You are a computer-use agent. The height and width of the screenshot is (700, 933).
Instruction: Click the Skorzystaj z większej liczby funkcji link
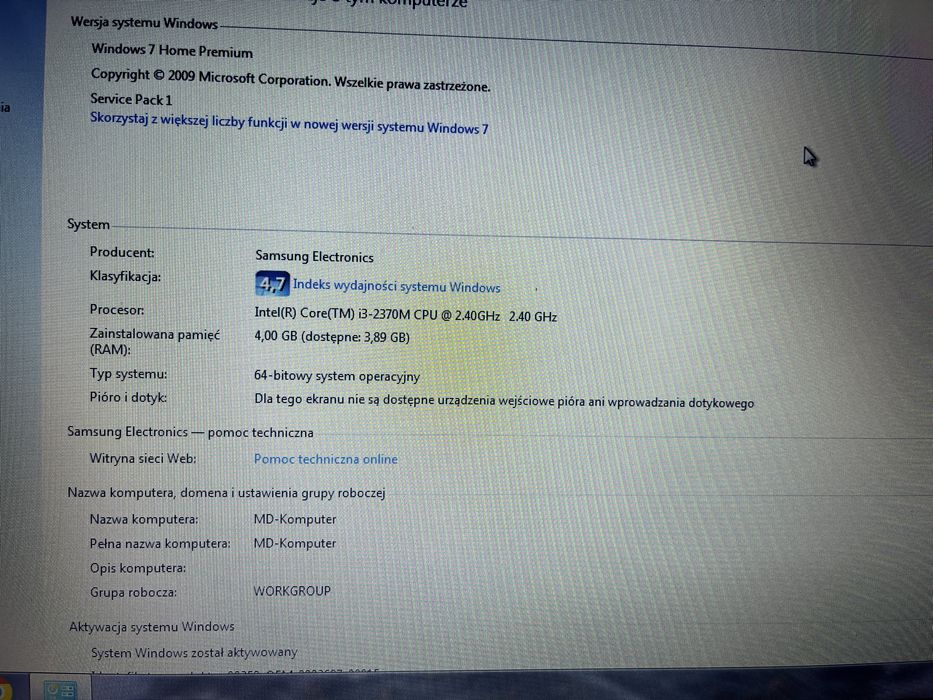pyautogui.click(x=289, y=123)
